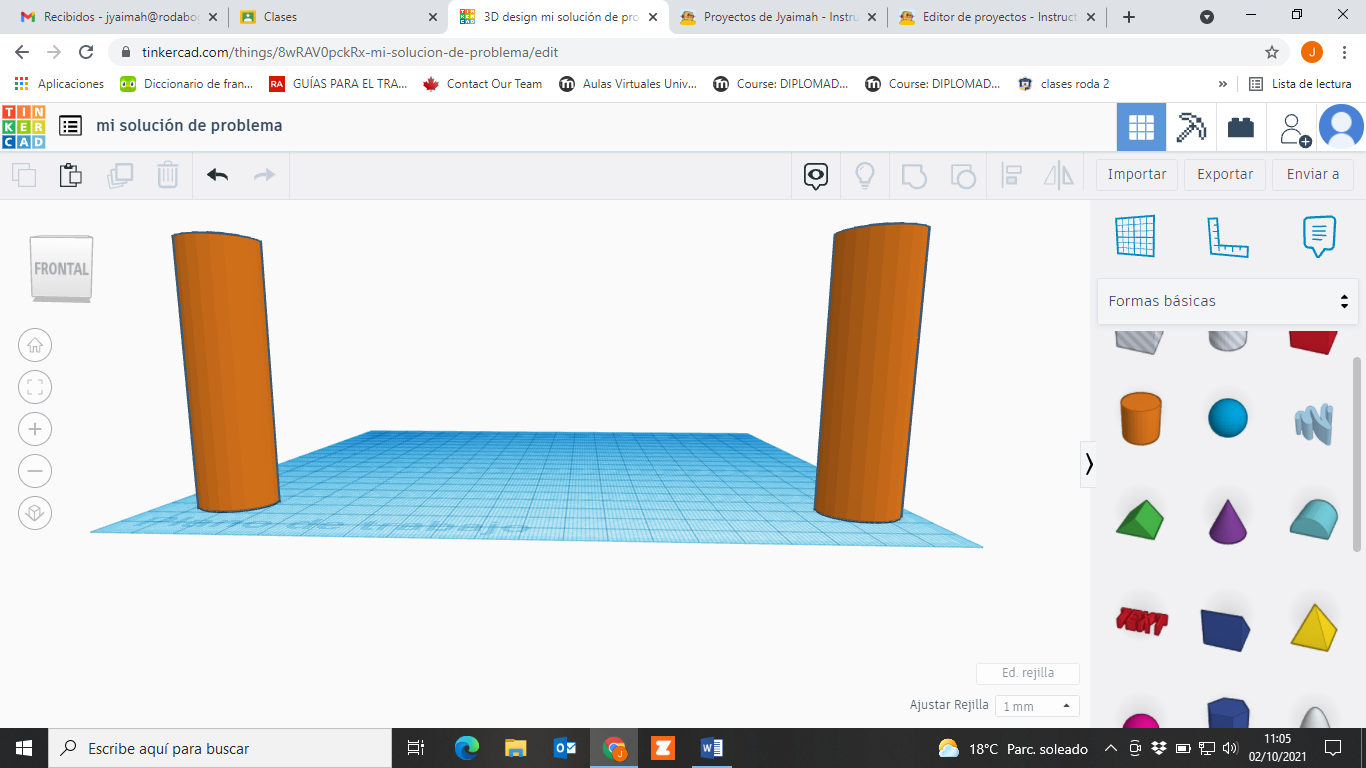Select the blue sphere shape
Screen dimensions: 1366x768
tap(1228, 418)
